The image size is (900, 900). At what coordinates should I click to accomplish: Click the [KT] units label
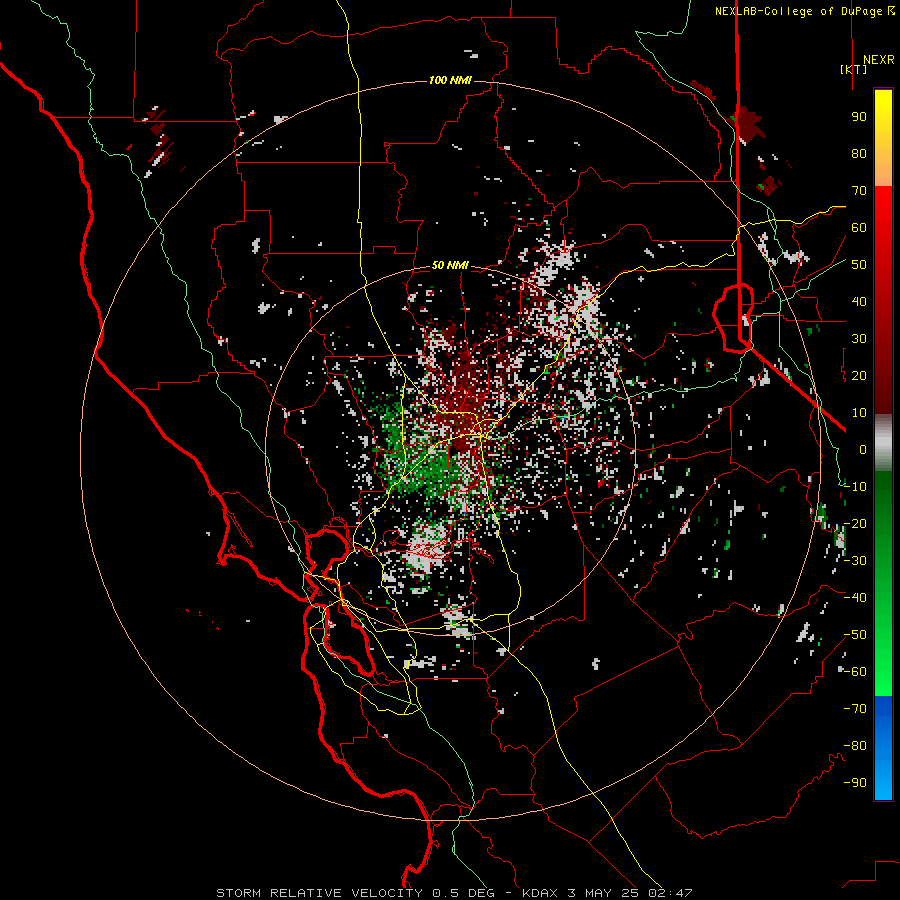854,69
